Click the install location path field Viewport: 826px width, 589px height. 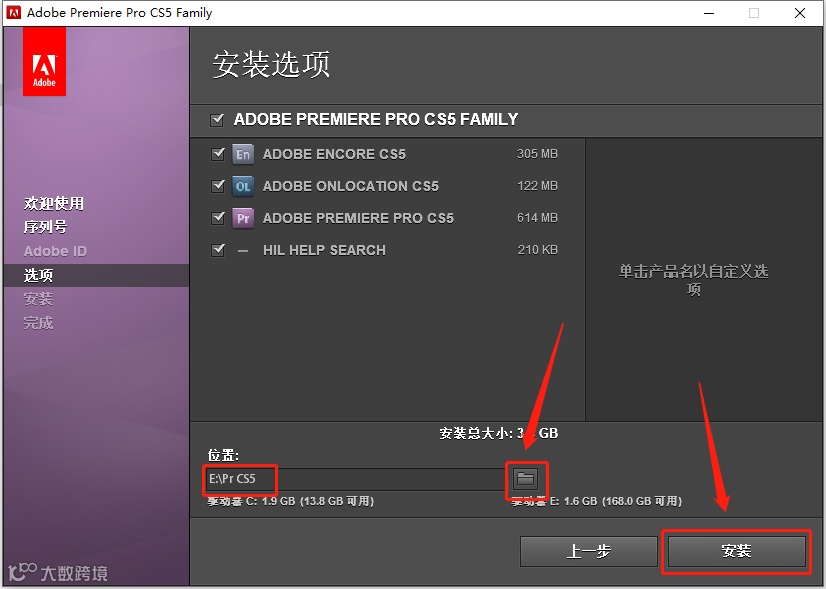[x=356, y=479]
